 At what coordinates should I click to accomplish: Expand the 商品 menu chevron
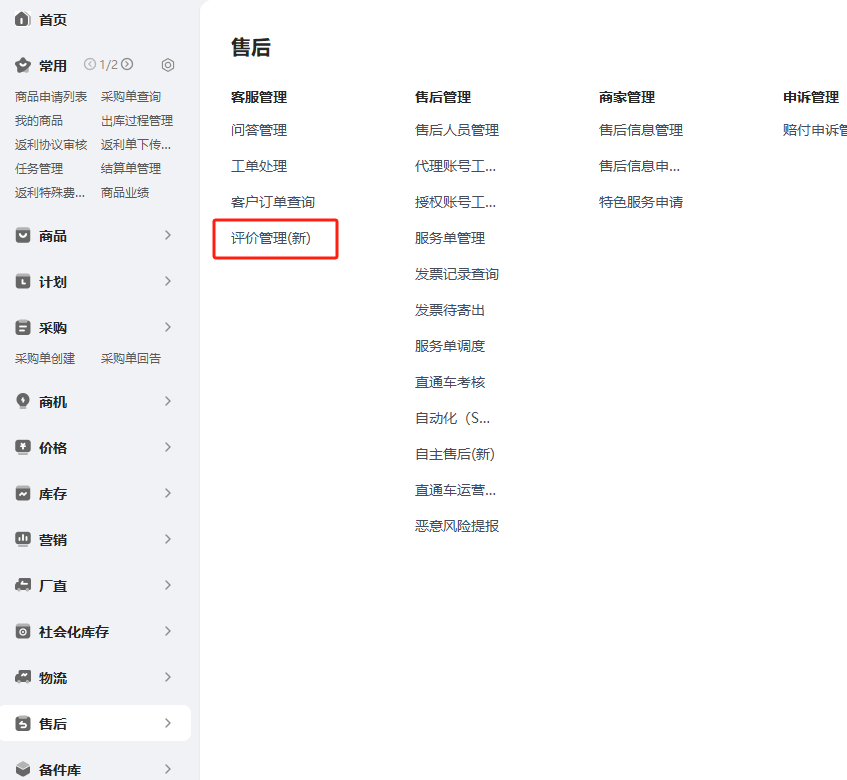[x=168, y=235]
